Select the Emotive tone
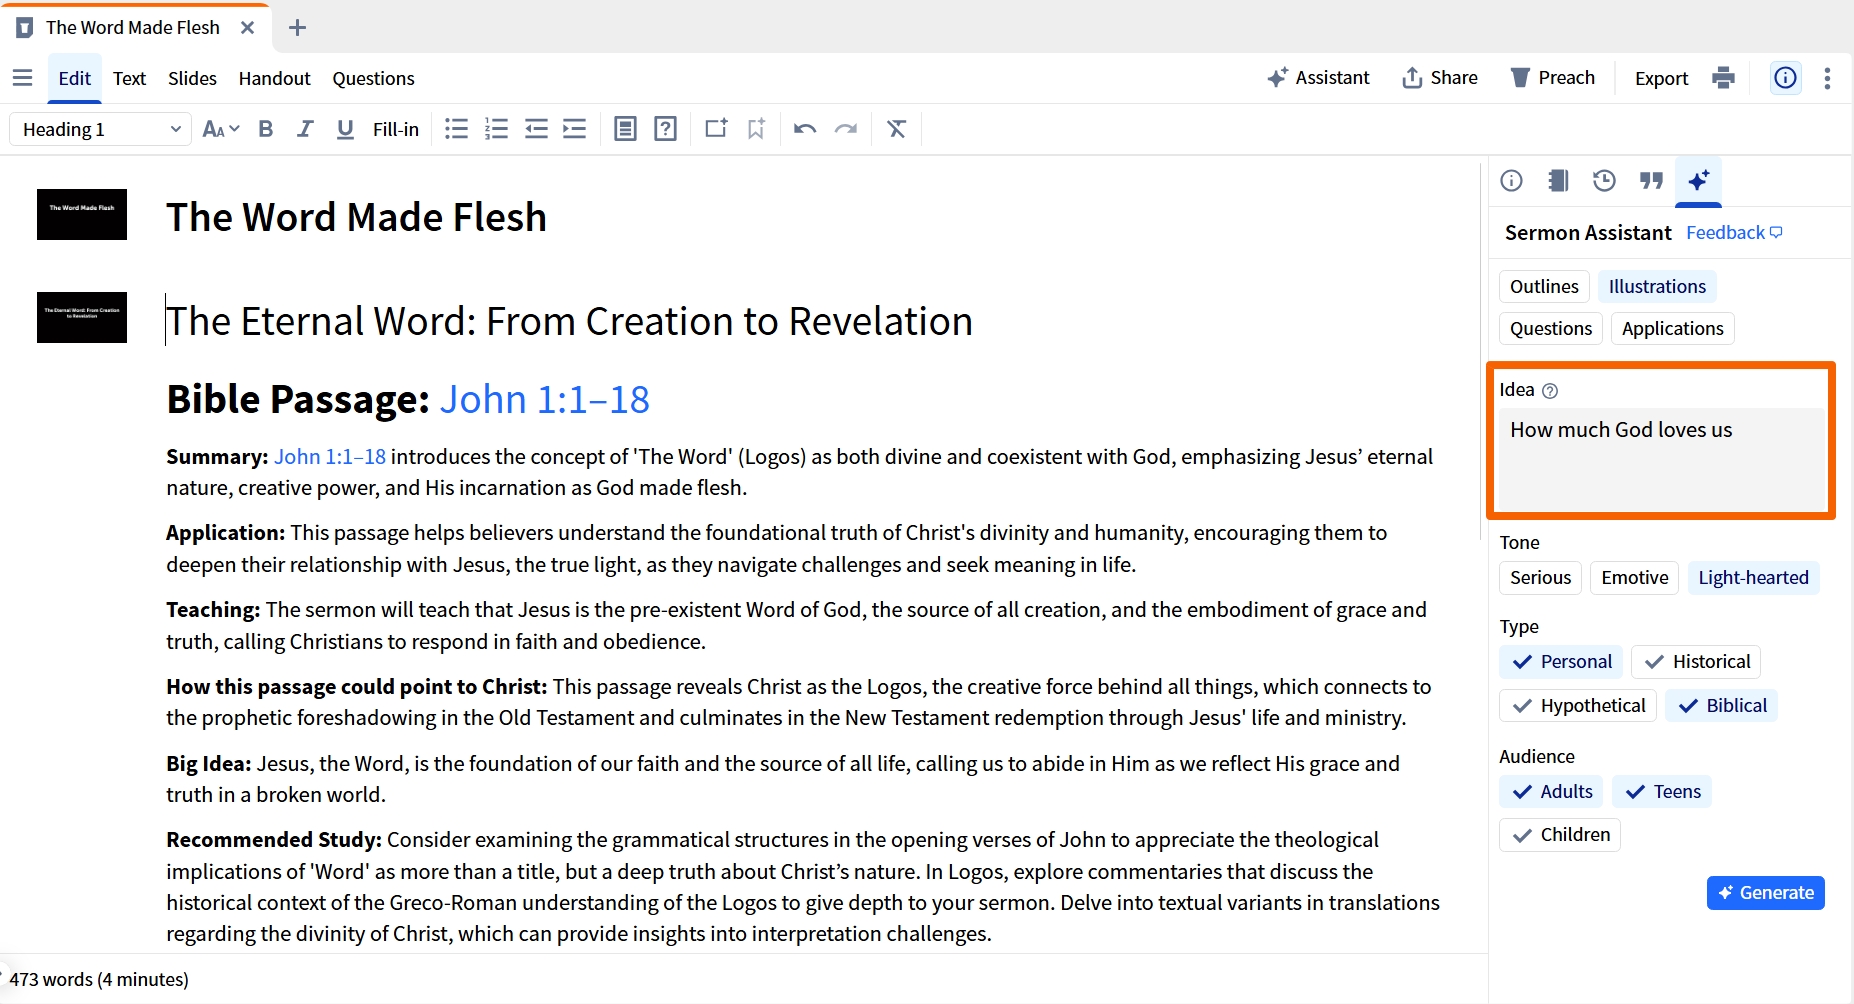This screenshot has height=1004, width=1854. coord(1634,578)
